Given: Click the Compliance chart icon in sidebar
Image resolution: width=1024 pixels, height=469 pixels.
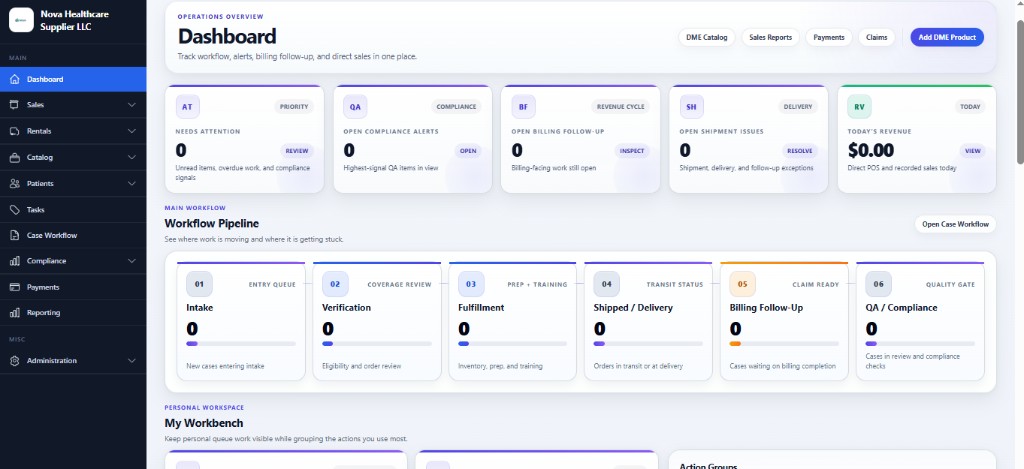Looking at the screenshot, I should coord(15,261).
